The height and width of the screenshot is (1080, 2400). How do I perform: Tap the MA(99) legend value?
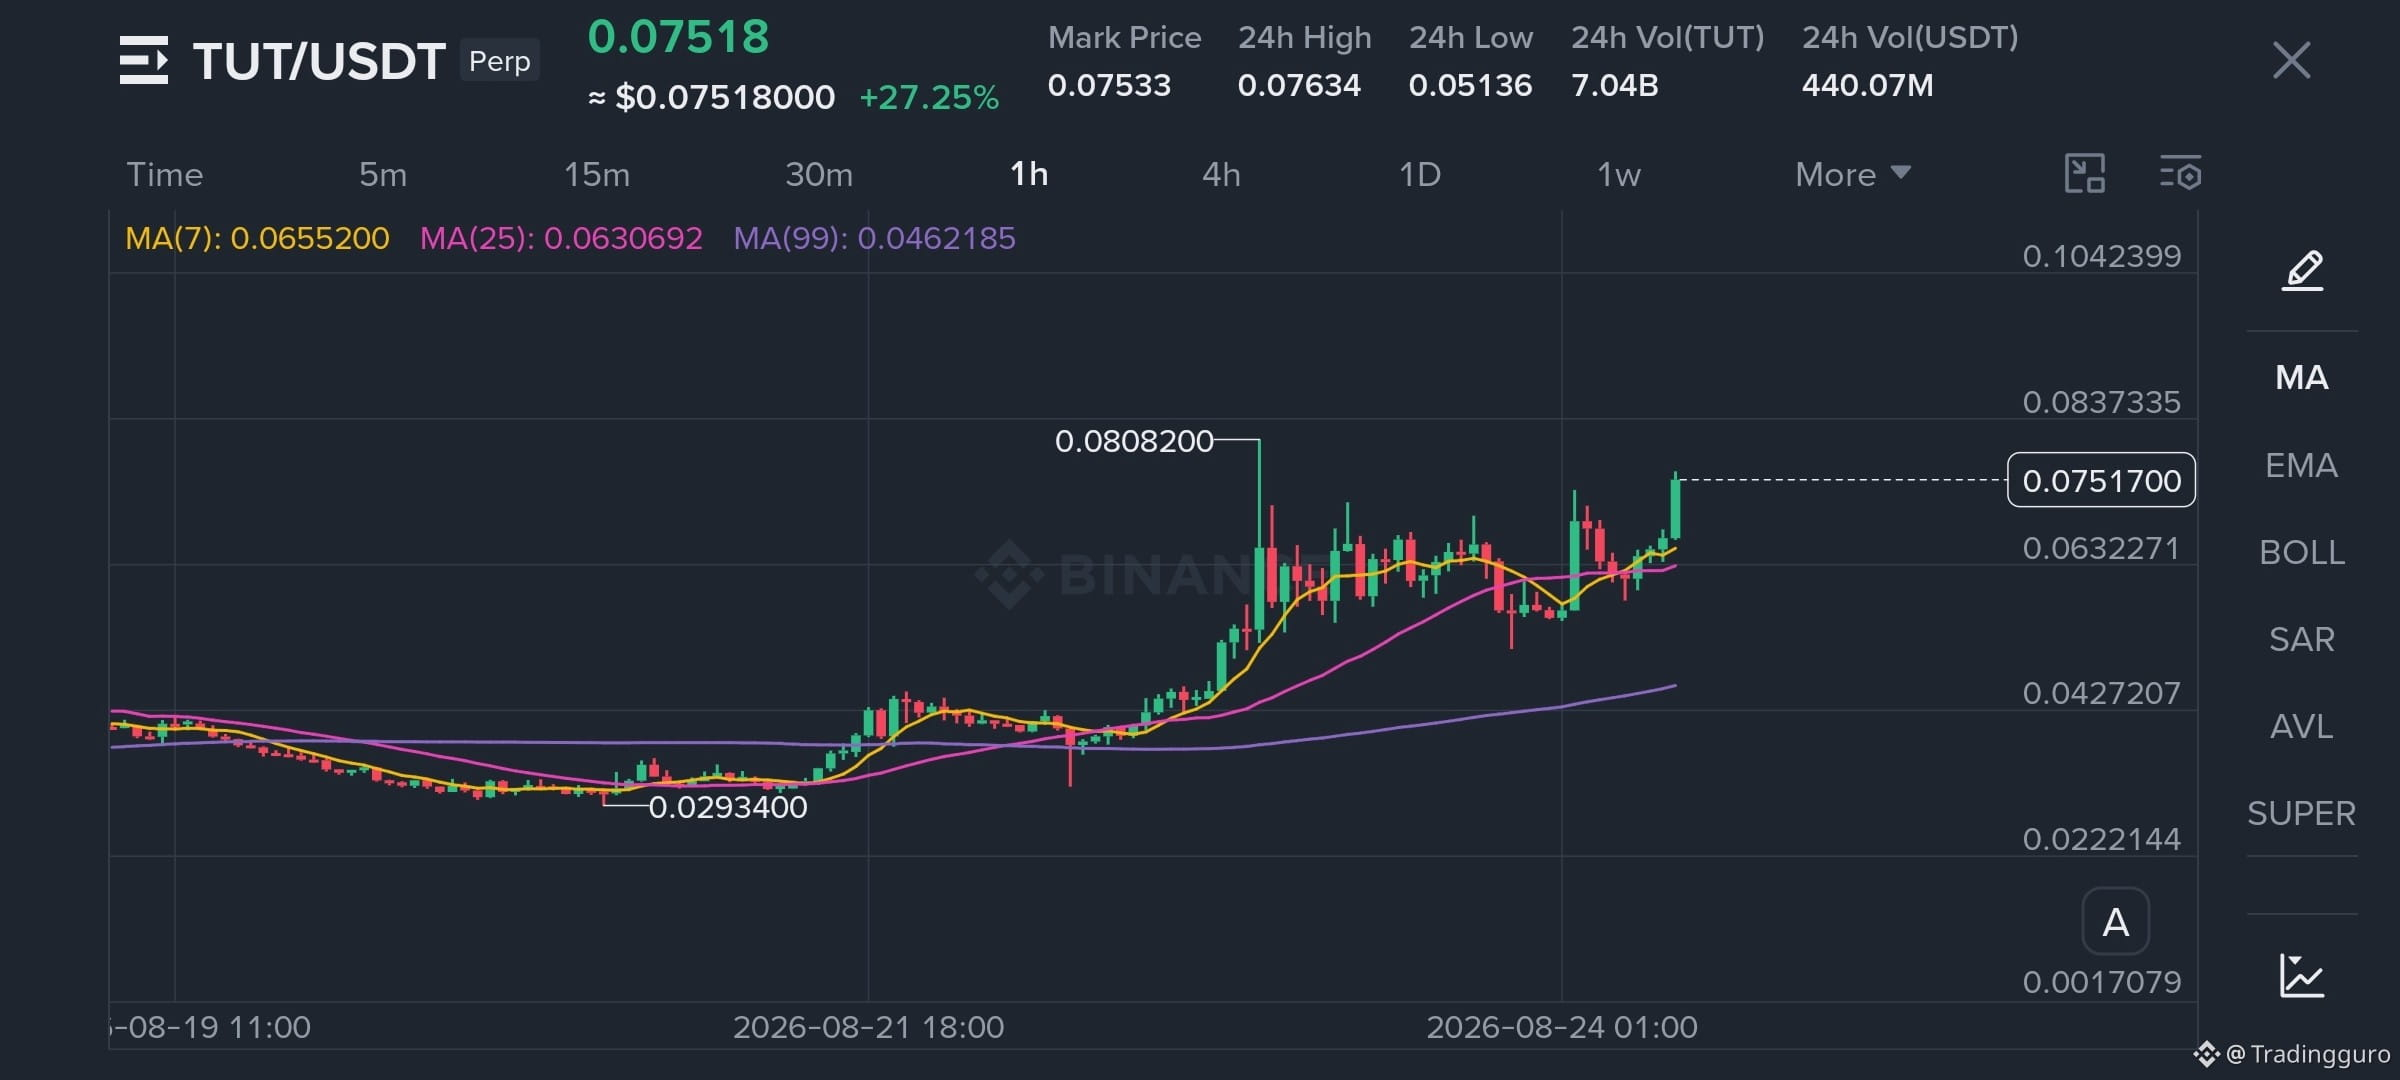pyautogui.click(x=874, y=238)
